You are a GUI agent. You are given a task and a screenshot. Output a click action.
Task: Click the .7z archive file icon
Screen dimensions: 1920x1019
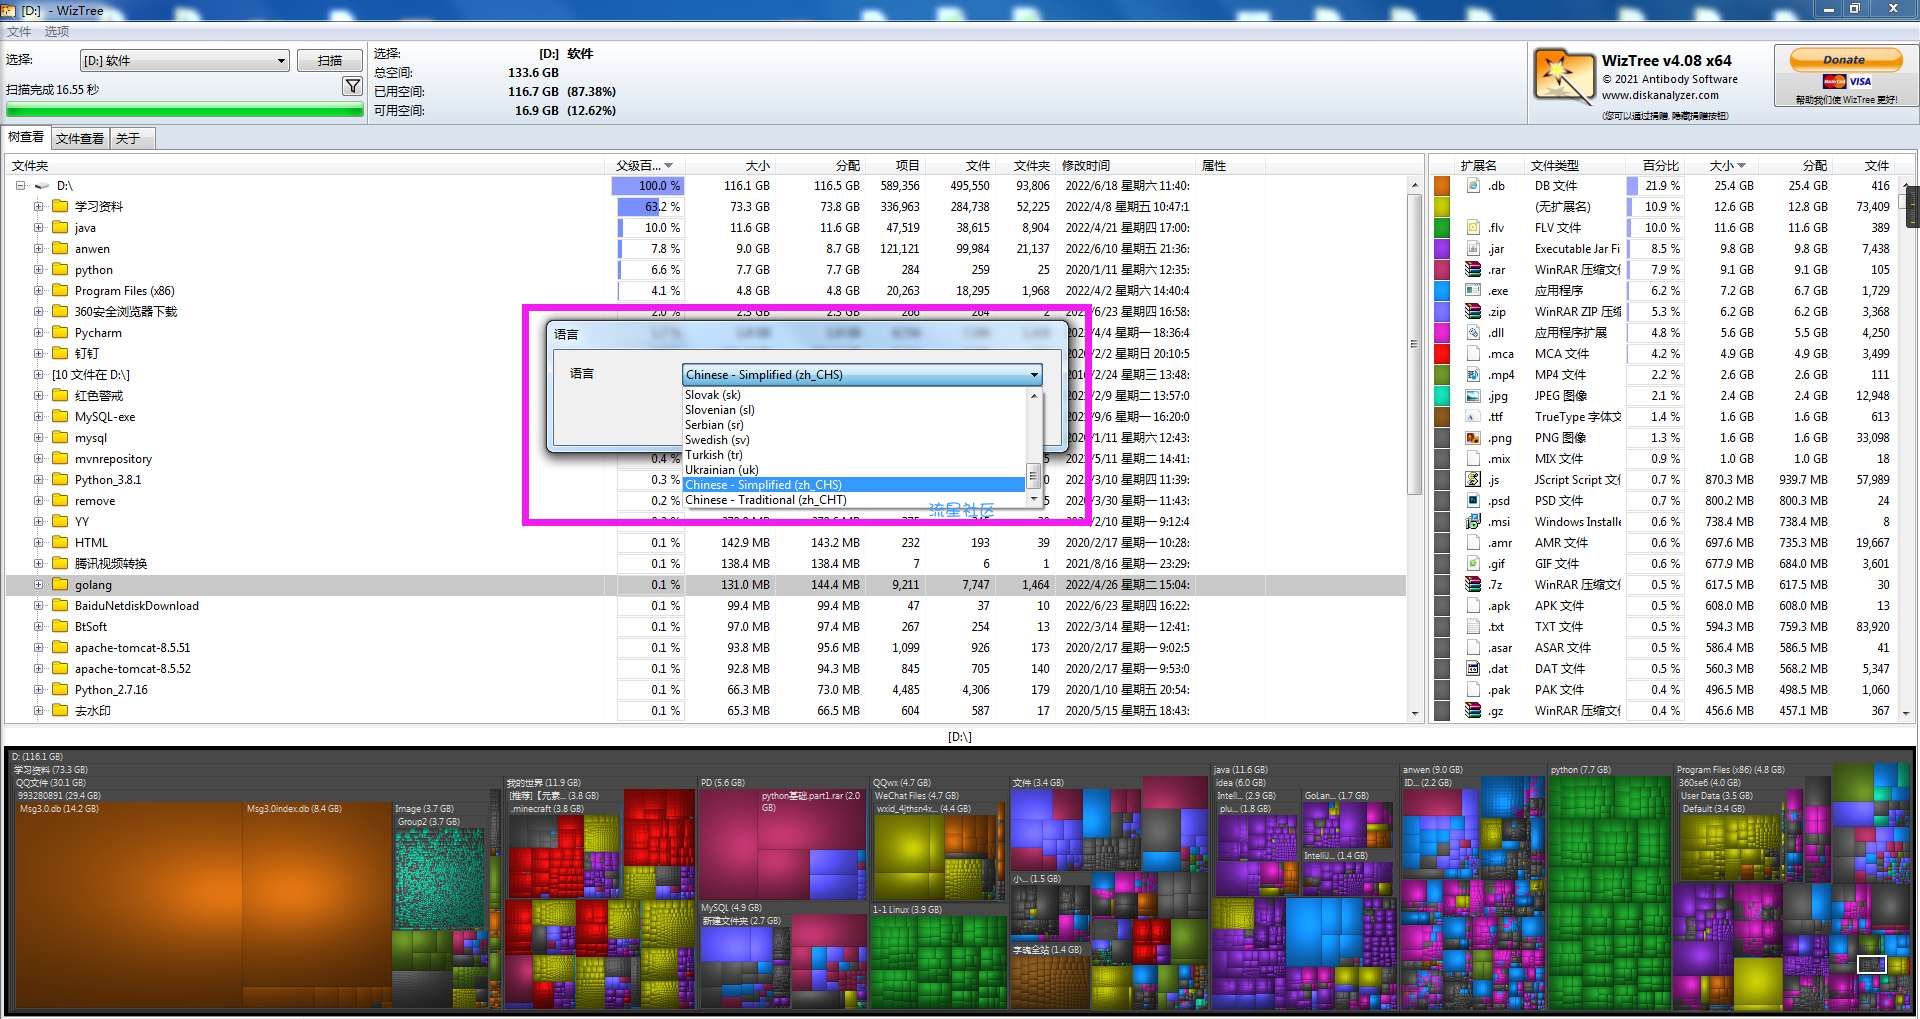tap(1473, 585)
